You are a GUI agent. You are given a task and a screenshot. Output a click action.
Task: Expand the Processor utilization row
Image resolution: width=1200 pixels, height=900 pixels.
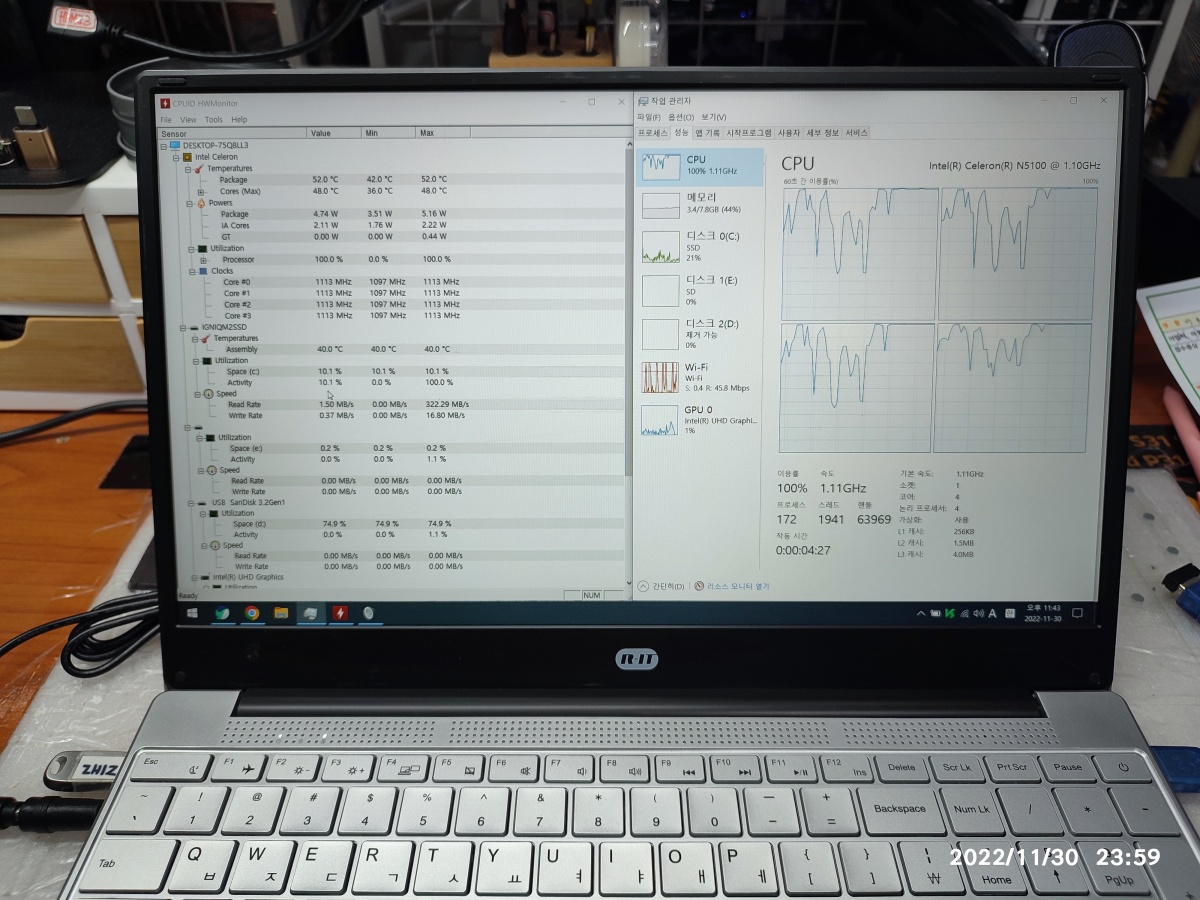pyautogui.click(x=203, y=259)
